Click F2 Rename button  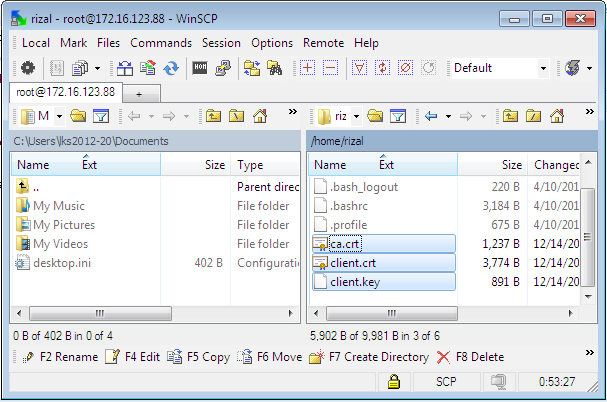(x=60, y=357)
